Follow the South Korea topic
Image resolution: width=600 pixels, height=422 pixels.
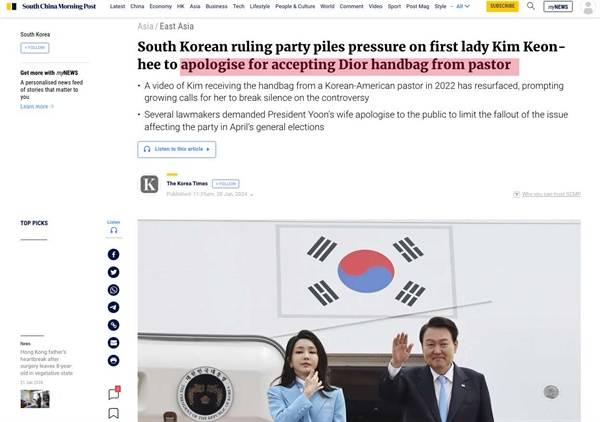point(35,48)
